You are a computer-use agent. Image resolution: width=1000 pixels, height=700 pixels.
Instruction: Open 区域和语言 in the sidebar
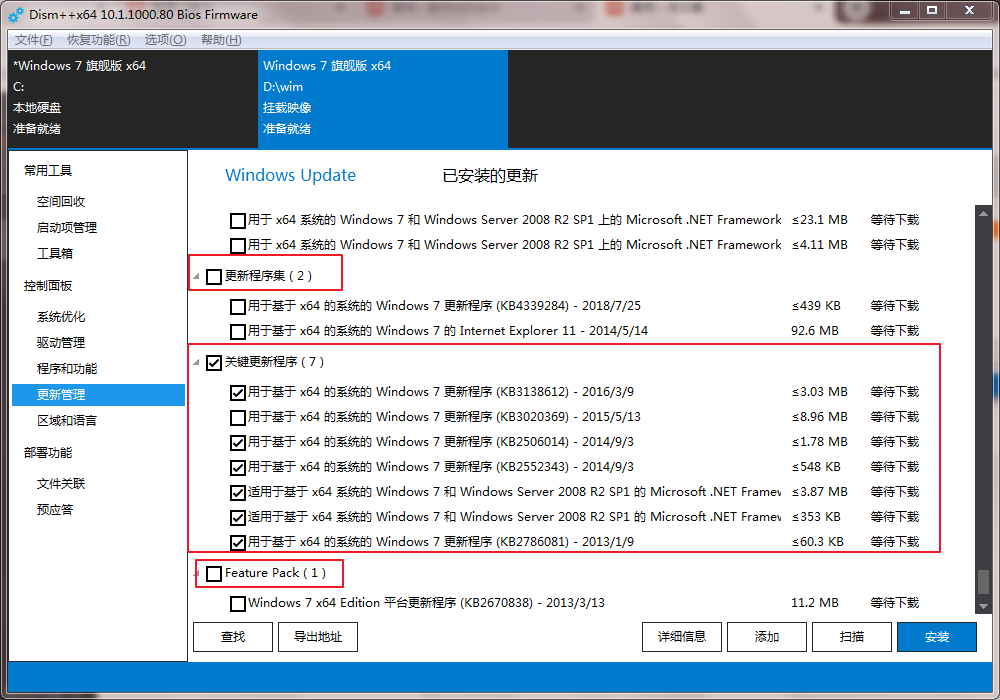pyautogui.click(x=66, y=421)
